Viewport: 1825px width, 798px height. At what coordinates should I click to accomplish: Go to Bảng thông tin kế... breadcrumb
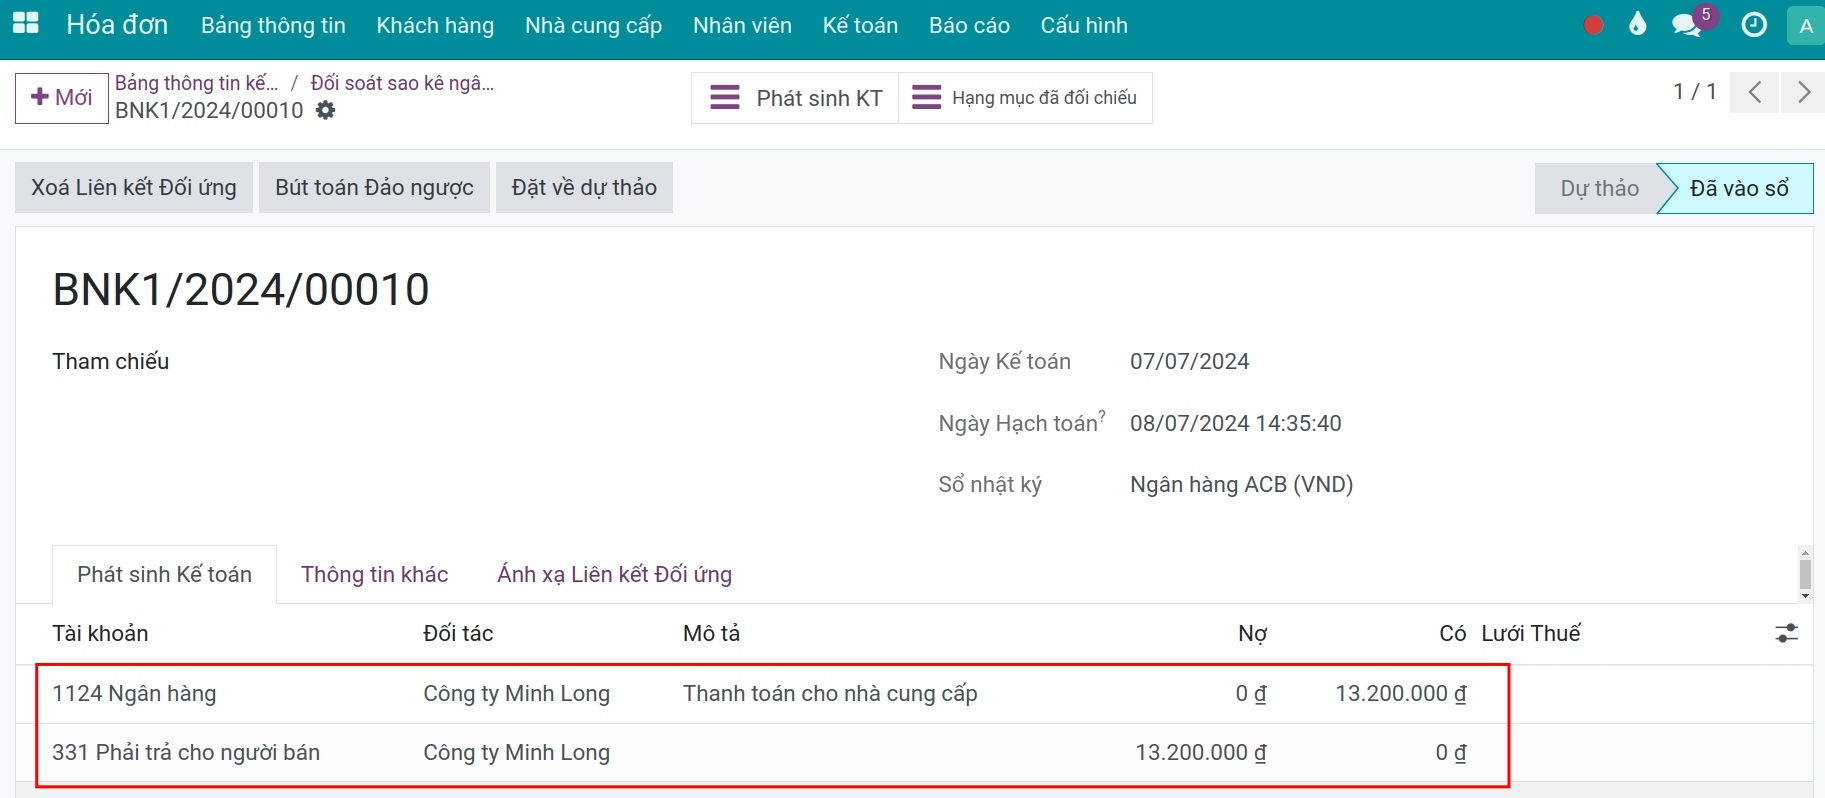point(197,83)
